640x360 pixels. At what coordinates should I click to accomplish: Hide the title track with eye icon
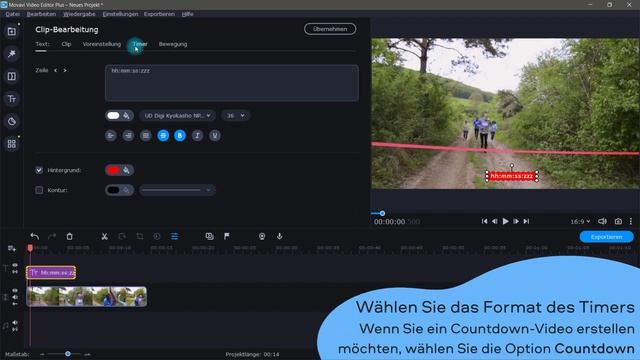(15, 265)
